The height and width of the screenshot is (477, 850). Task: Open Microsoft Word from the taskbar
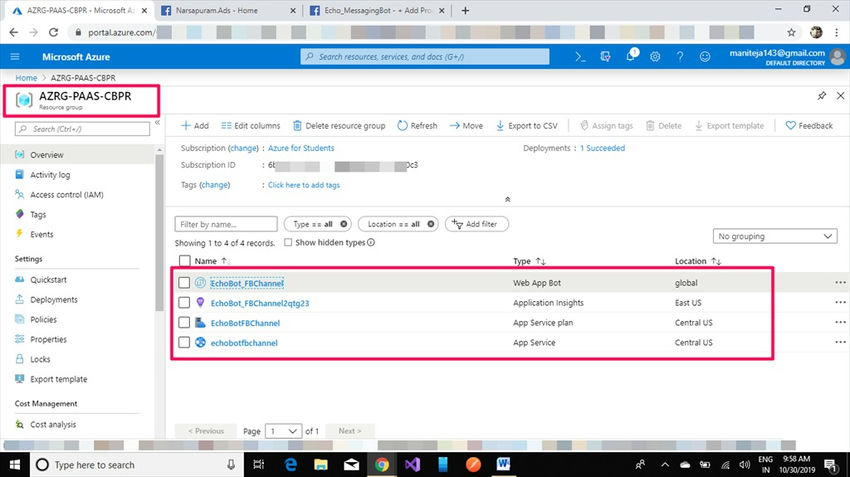pos(503,465)
